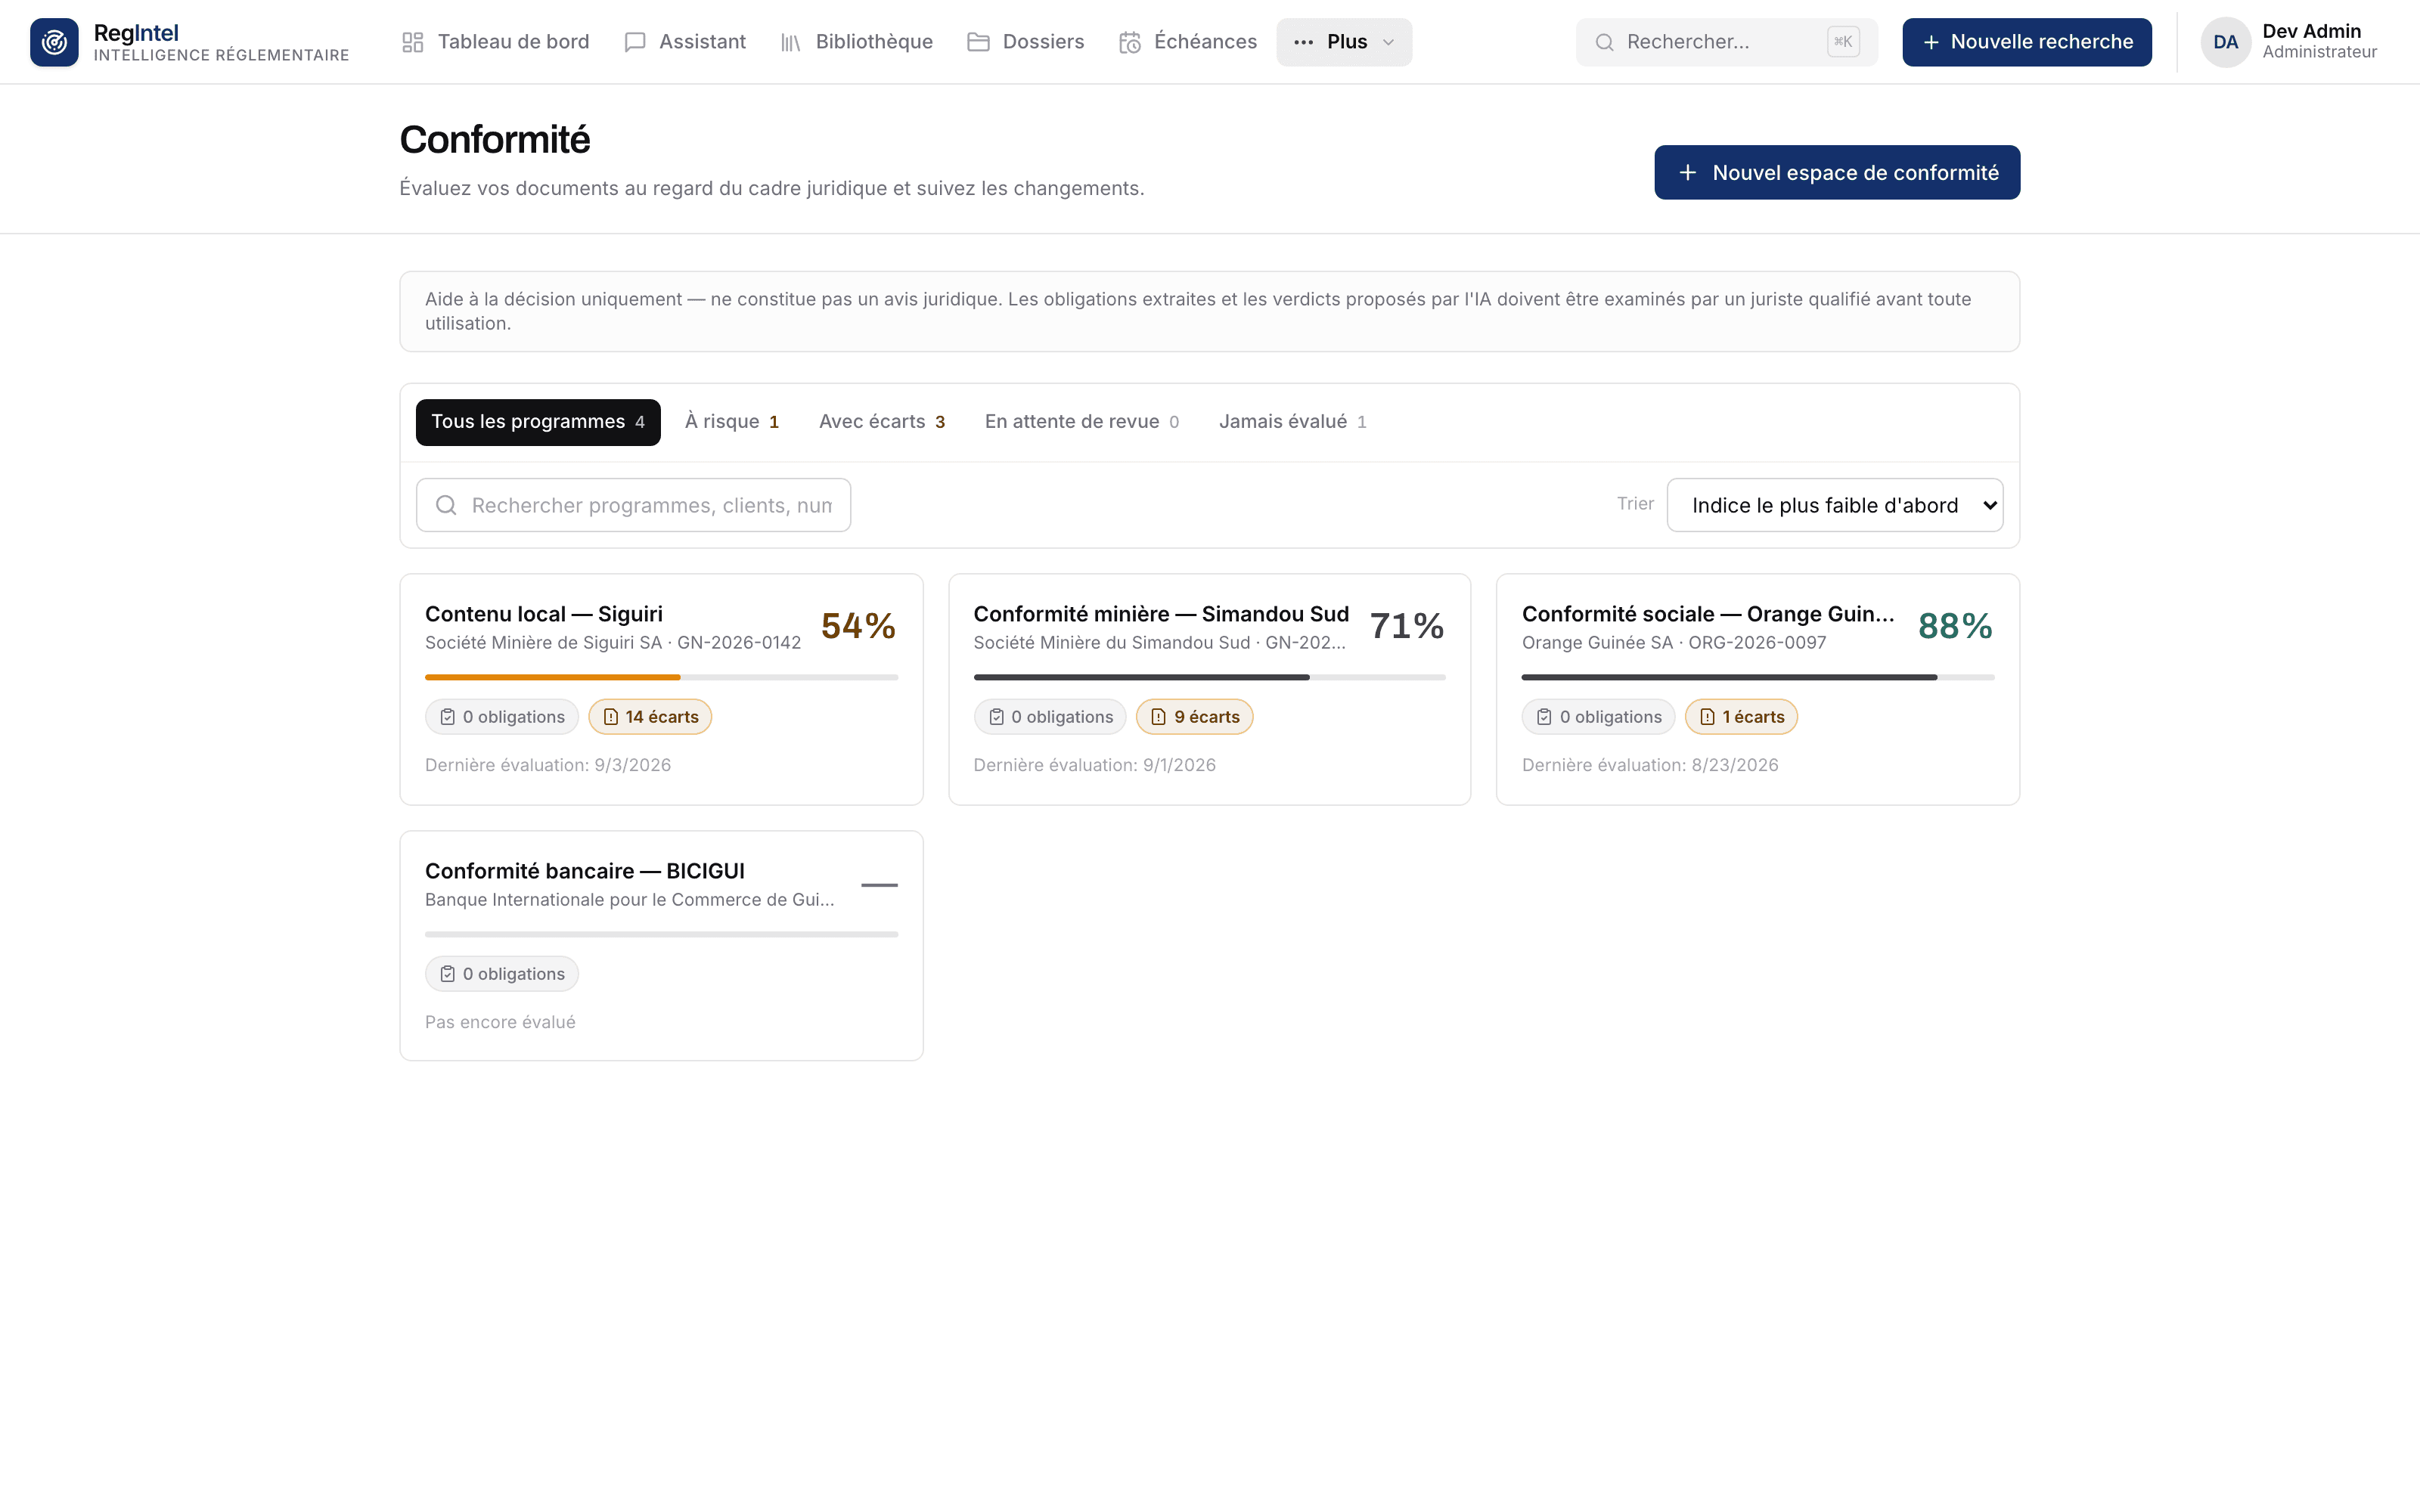The image size is (2420, 1512).
Task: Click the Bibliothèque books icon
Action: 791,42
